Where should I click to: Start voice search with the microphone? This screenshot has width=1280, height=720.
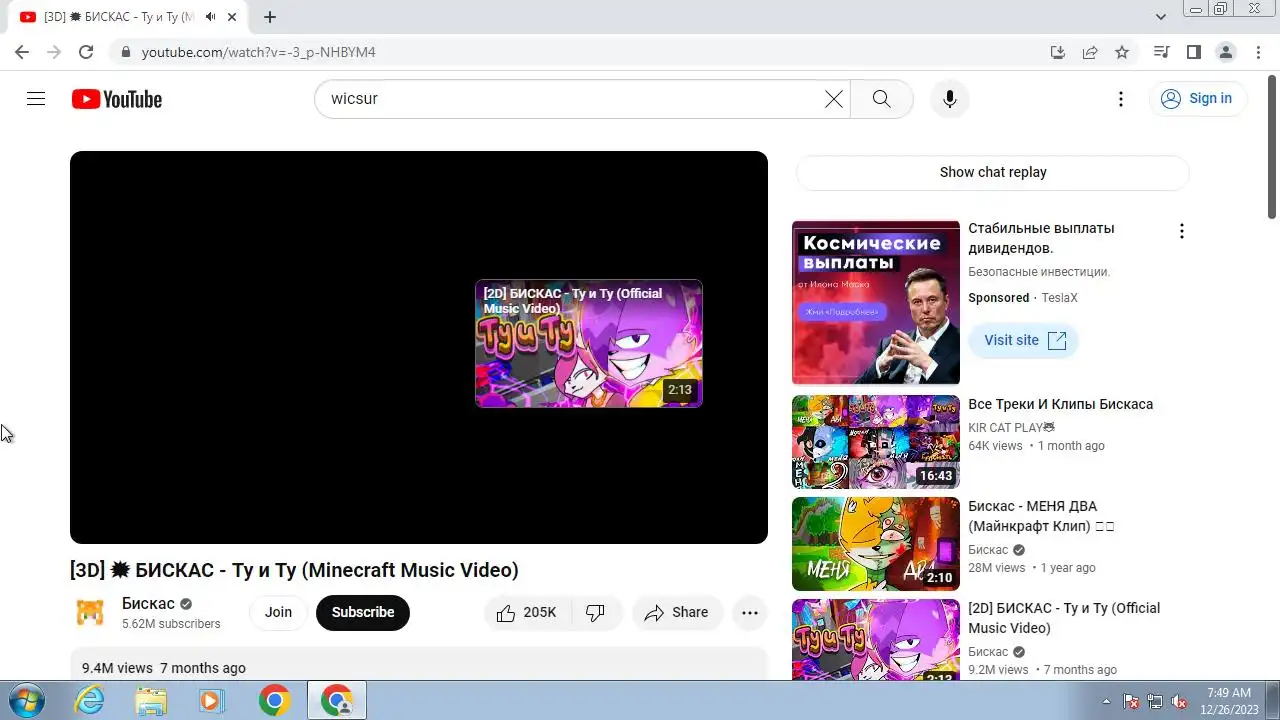click(950, 99)
